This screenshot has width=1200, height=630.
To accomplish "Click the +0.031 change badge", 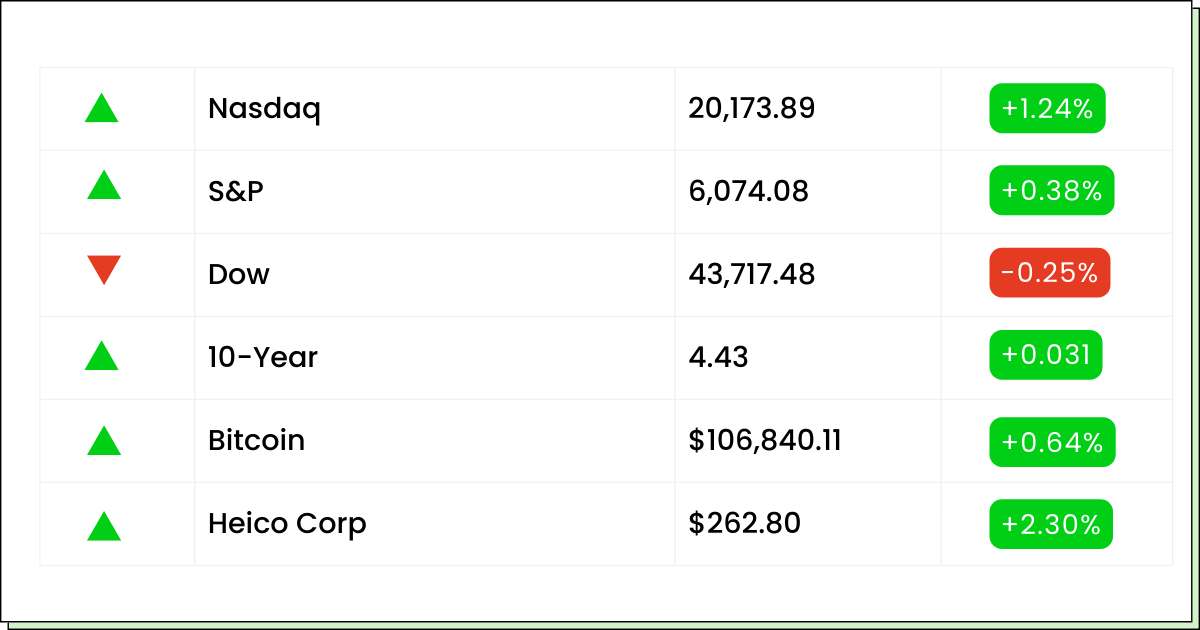I will pyautogui.click(x=1045, y=355).
